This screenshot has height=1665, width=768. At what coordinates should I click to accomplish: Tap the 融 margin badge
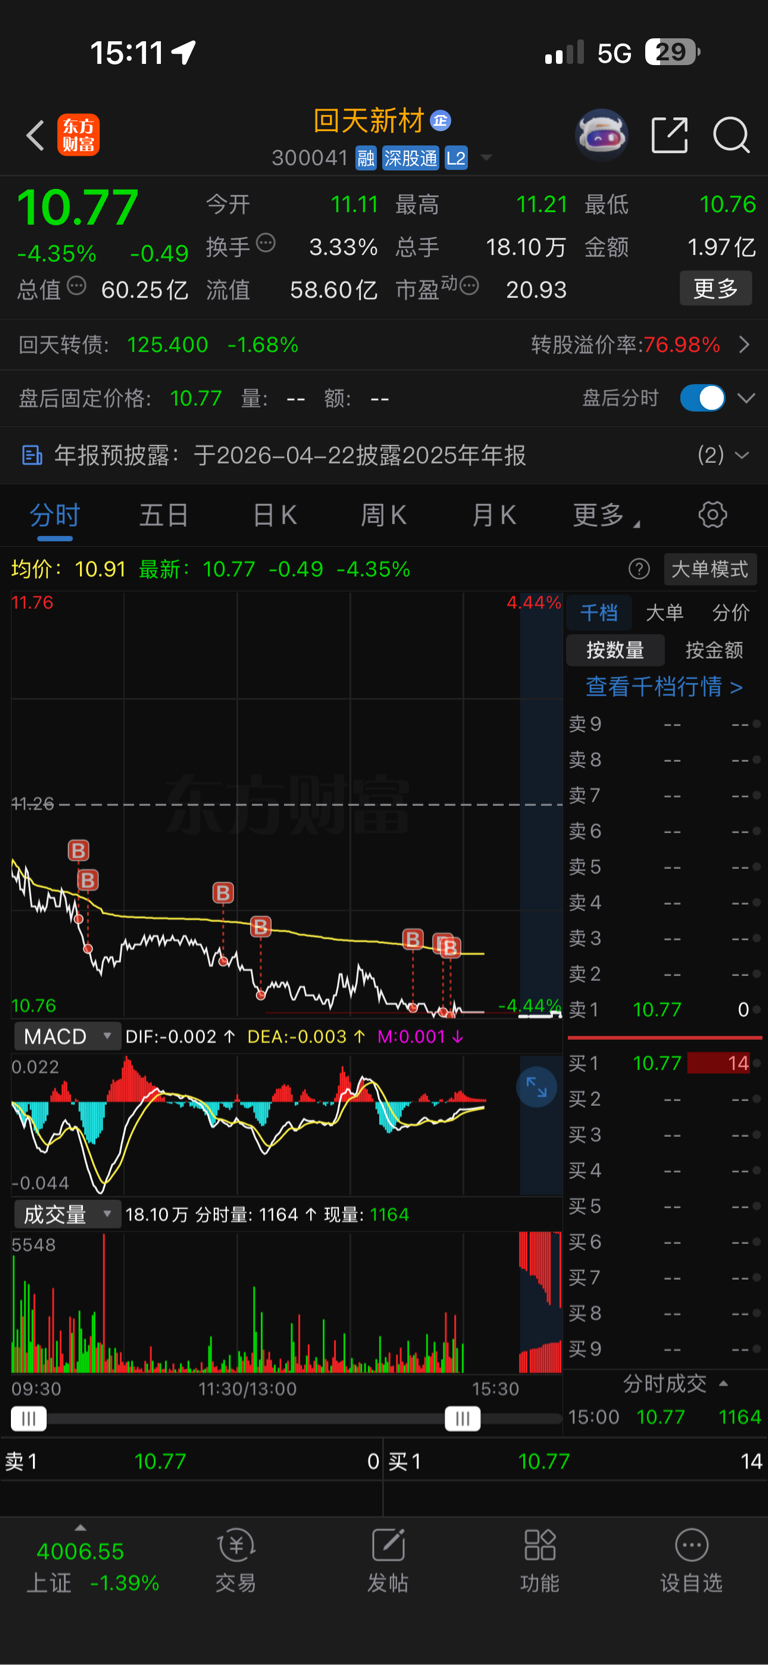point(366,158)
